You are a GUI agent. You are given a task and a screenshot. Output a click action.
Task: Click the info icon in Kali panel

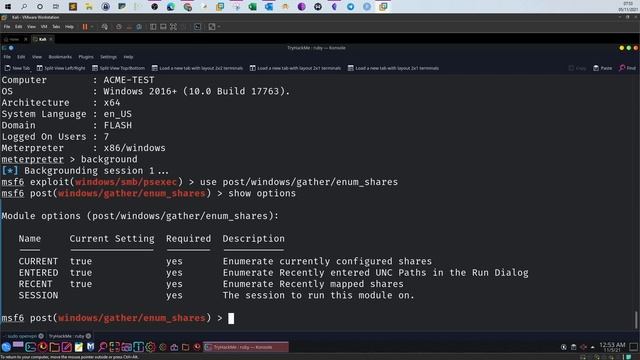pyautogui.click(x=138, y=347)
